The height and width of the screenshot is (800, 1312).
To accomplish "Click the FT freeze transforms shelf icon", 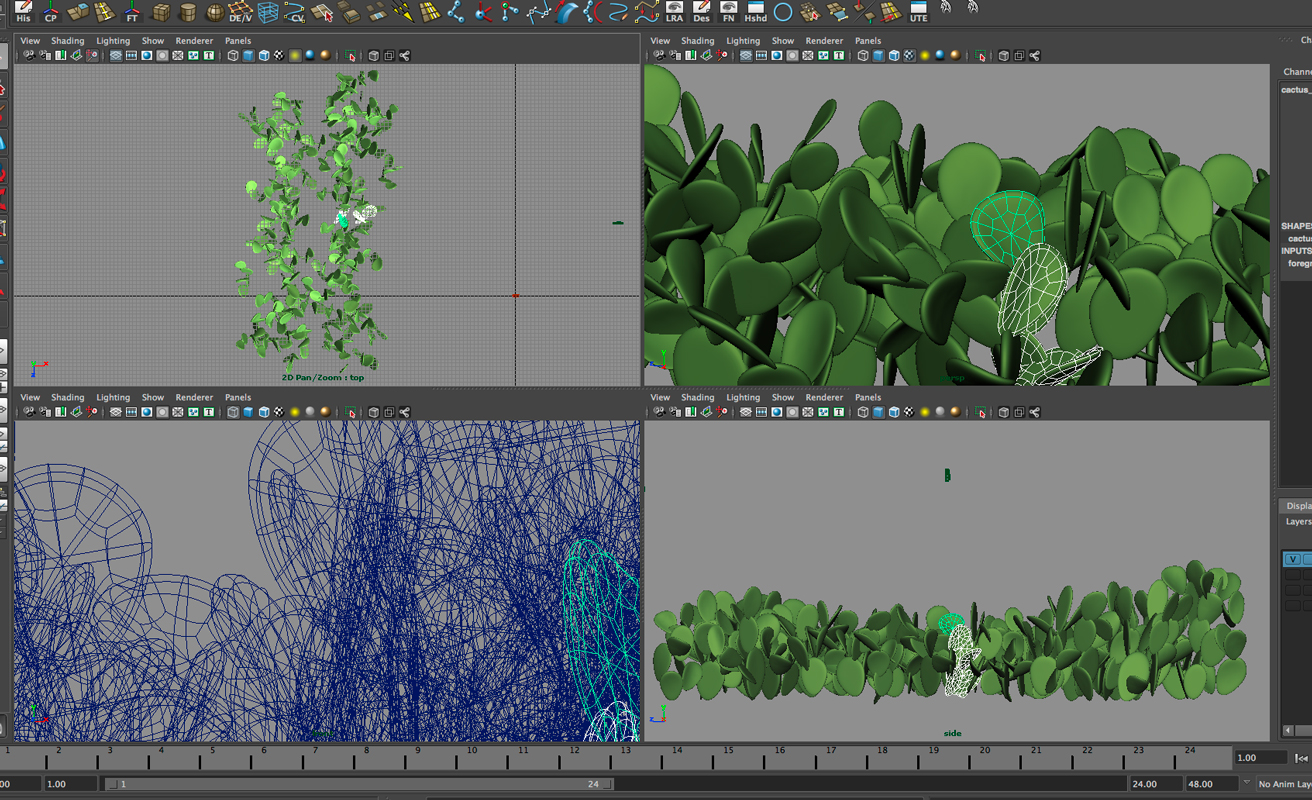I will tap(132, 12).
